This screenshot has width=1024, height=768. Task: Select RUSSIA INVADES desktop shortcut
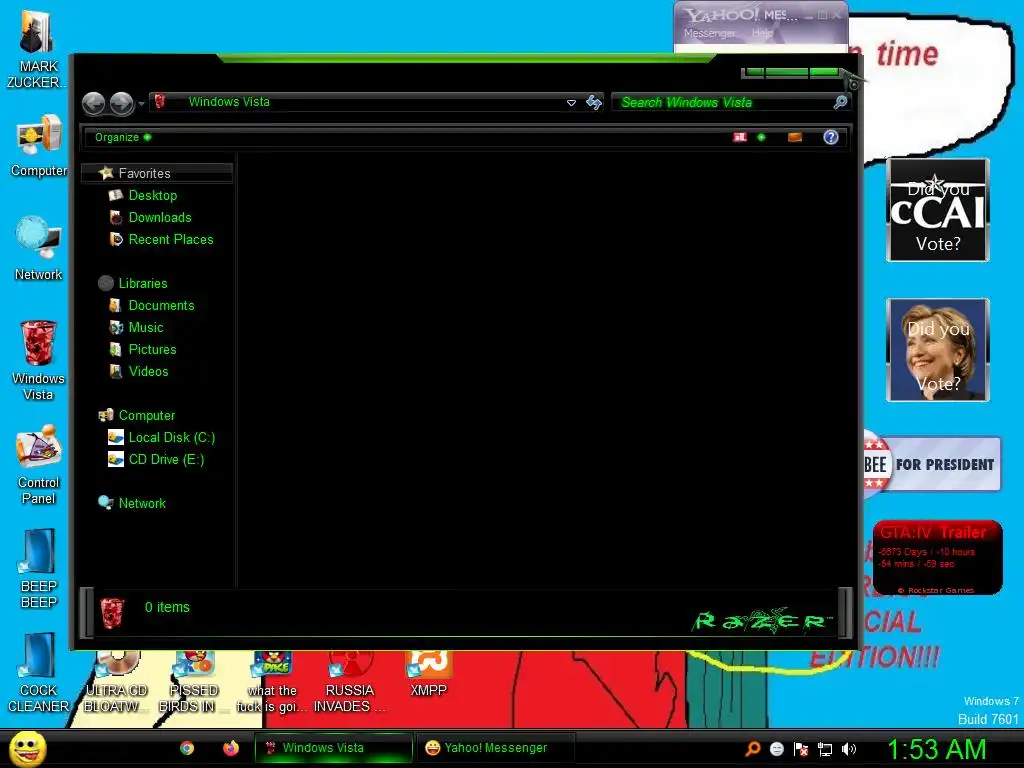[349, 682]
